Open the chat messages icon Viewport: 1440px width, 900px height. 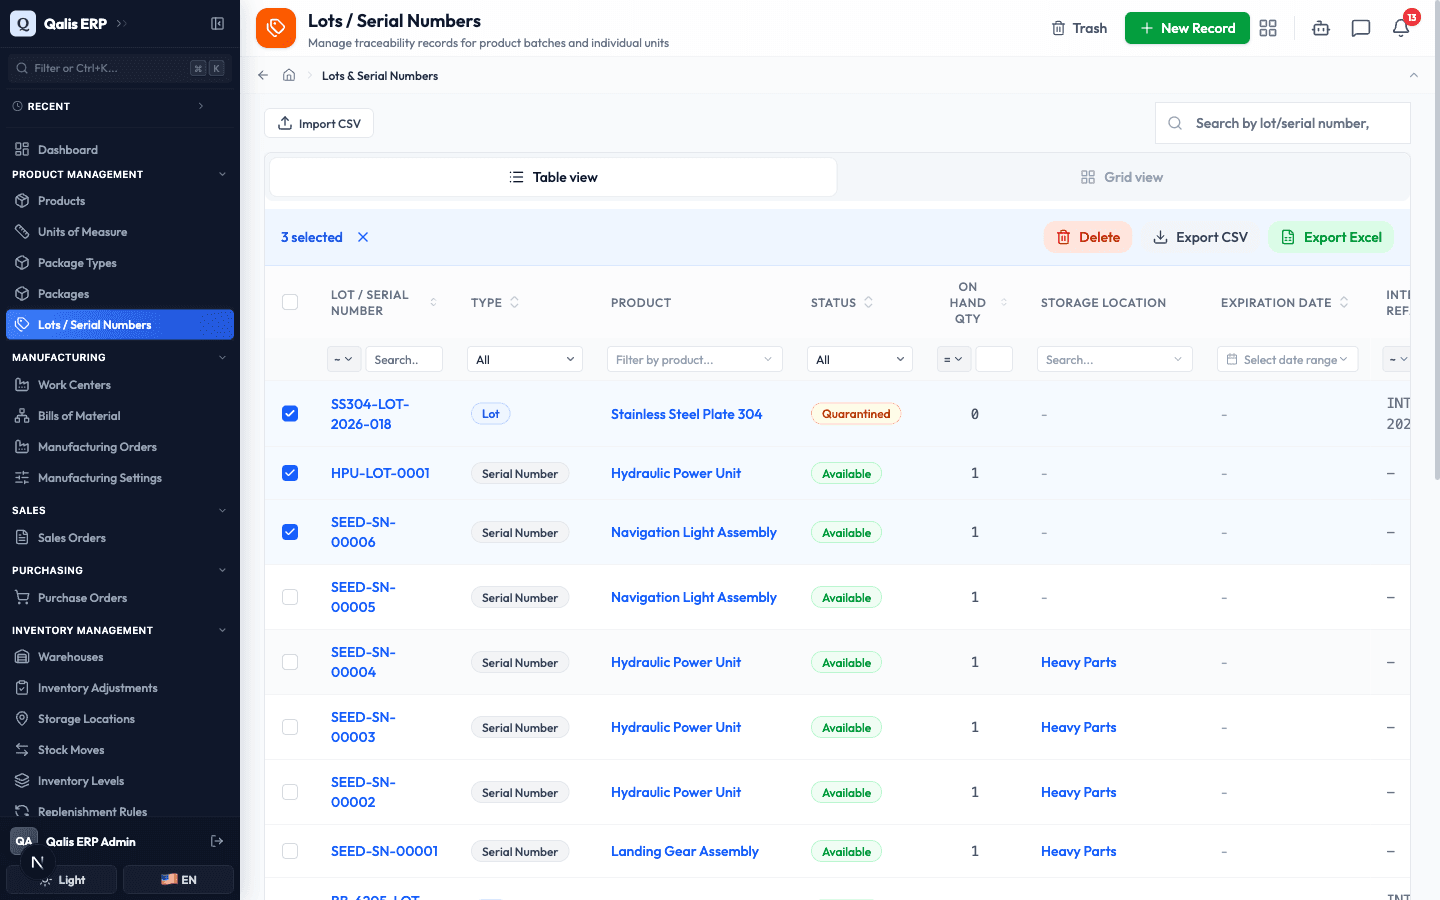coord(1361,28)
